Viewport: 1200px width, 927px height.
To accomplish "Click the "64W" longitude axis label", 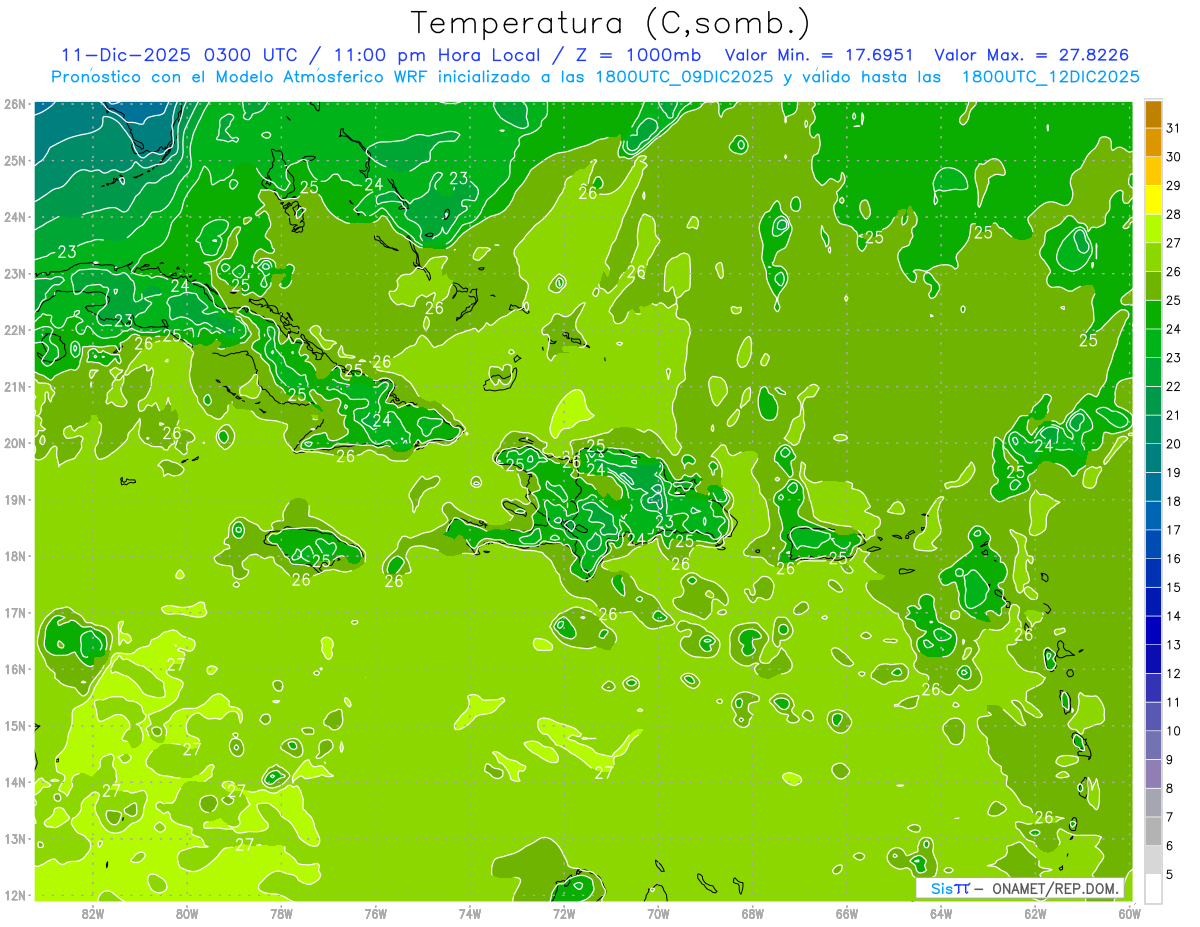I will [x=941, y=914].
